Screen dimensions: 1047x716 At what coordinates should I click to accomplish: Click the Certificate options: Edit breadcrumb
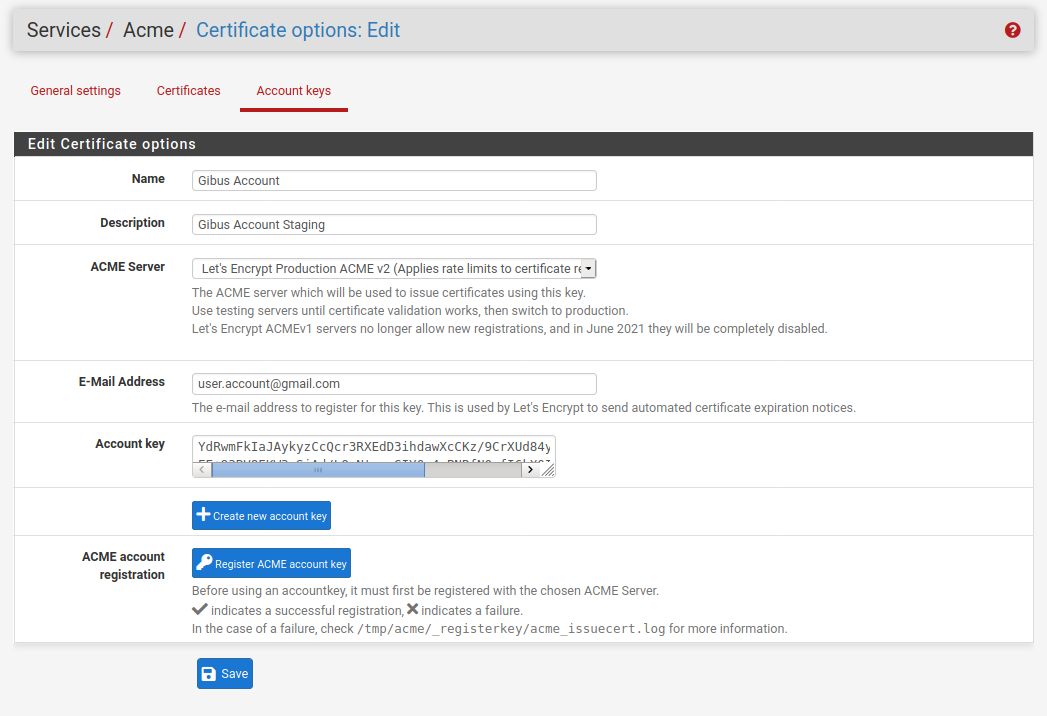[x=298, y=30]
